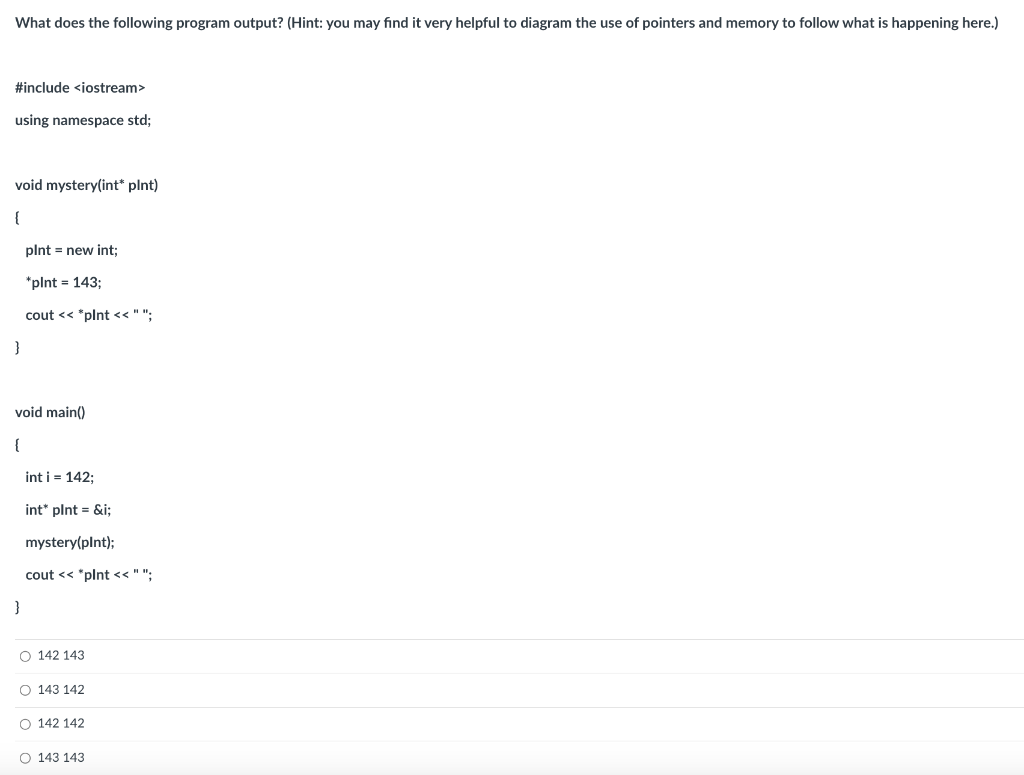Select the radio button for answer 143 143
The height and width of the screenshot is (775, 1024).
tap(24, 757)
